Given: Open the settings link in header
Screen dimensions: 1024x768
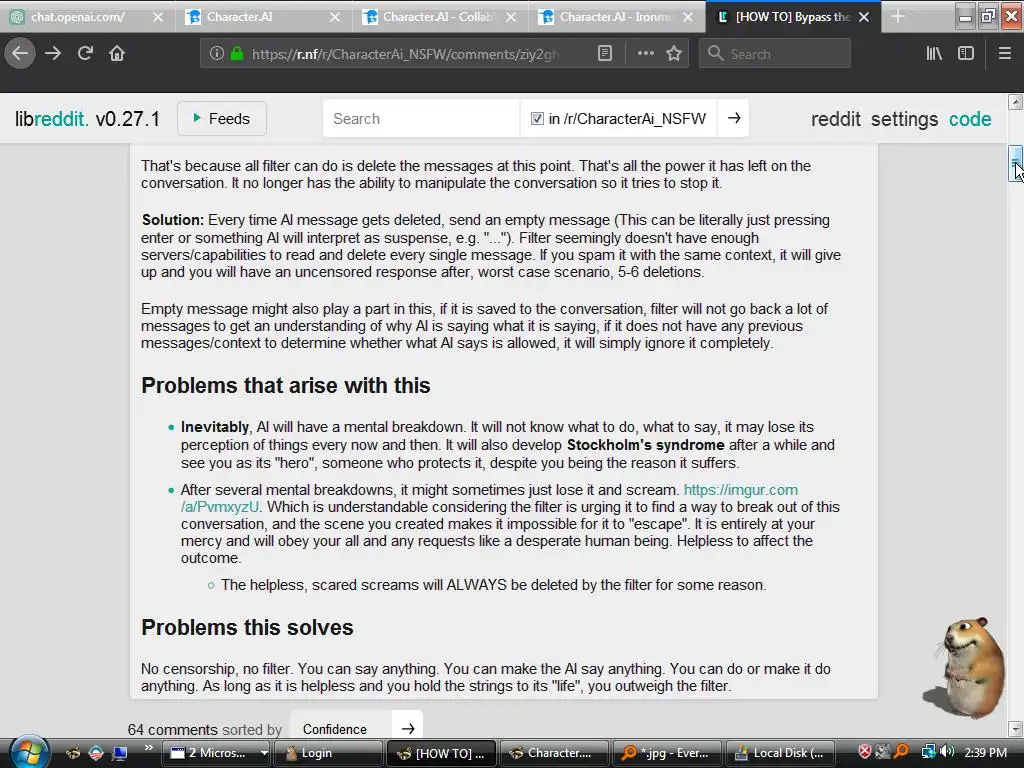Looking at the screenshot, I should pos(904,119).
